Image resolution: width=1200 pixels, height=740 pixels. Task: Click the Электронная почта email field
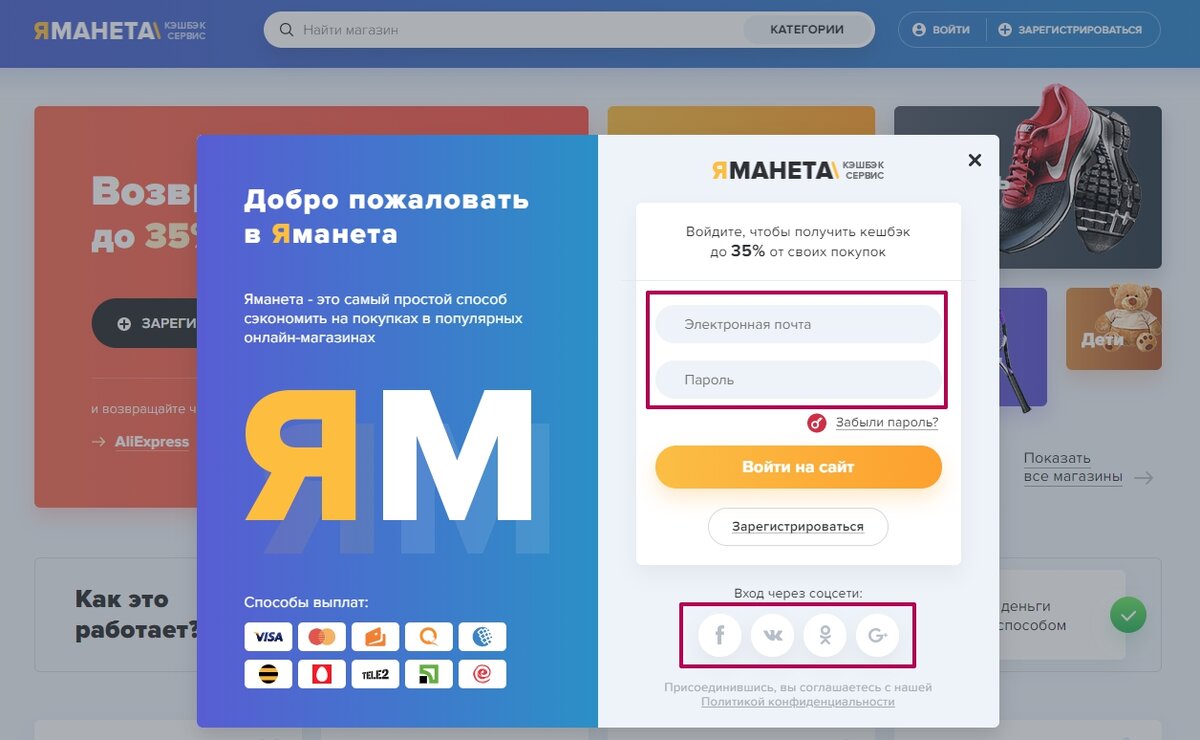798,325
